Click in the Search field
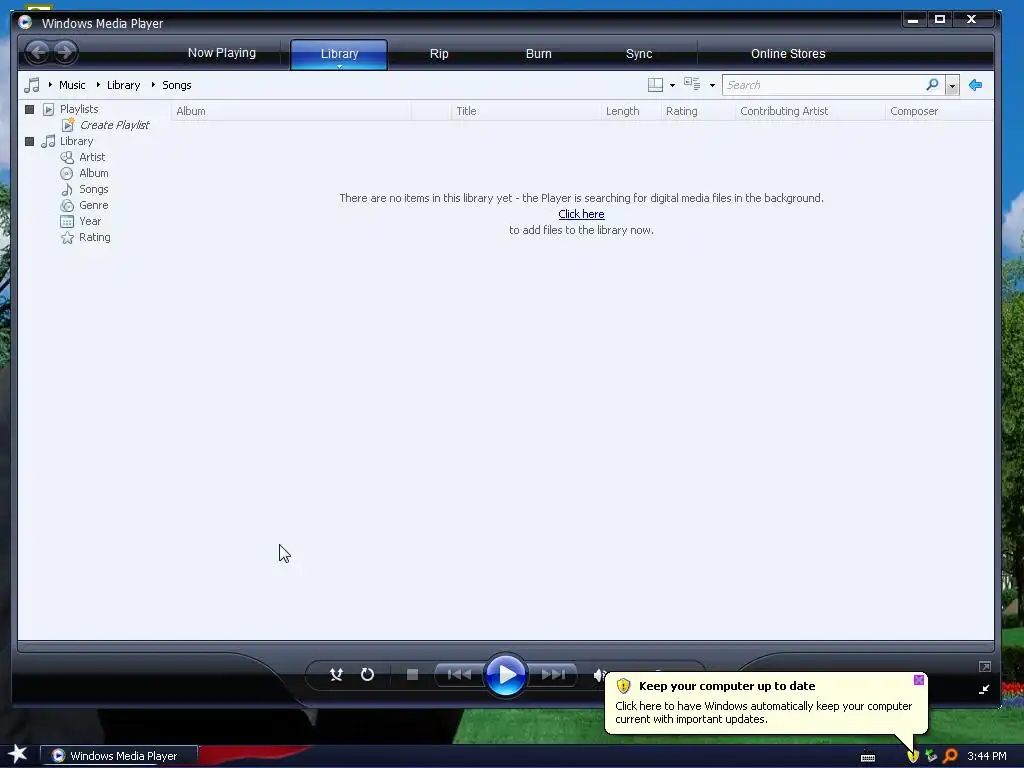Viewport: 1024px width, 768px height. click(824, 85)
